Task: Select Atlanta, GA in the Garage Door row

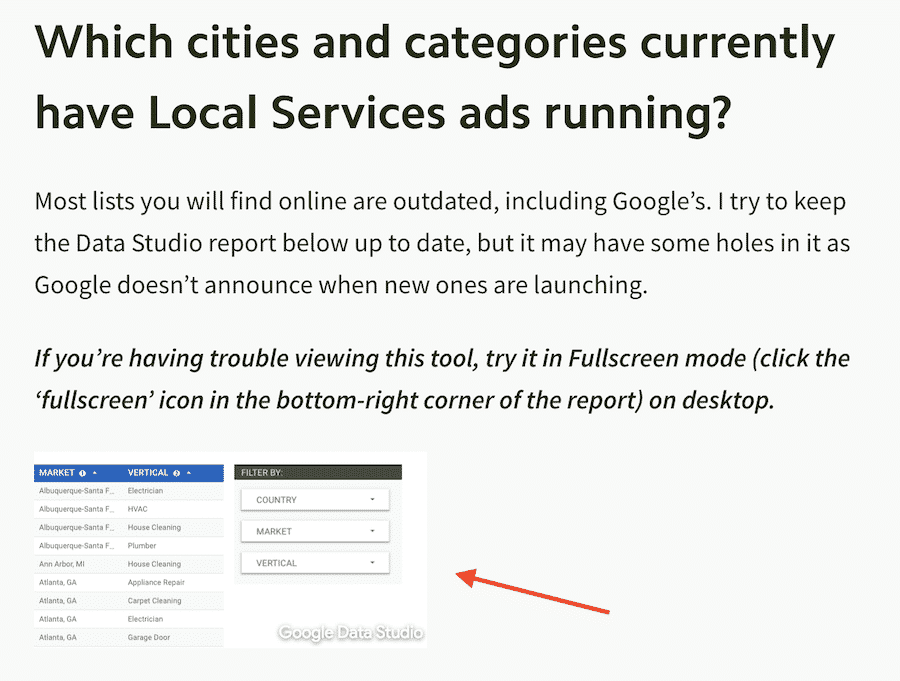Action: point(58,637)
